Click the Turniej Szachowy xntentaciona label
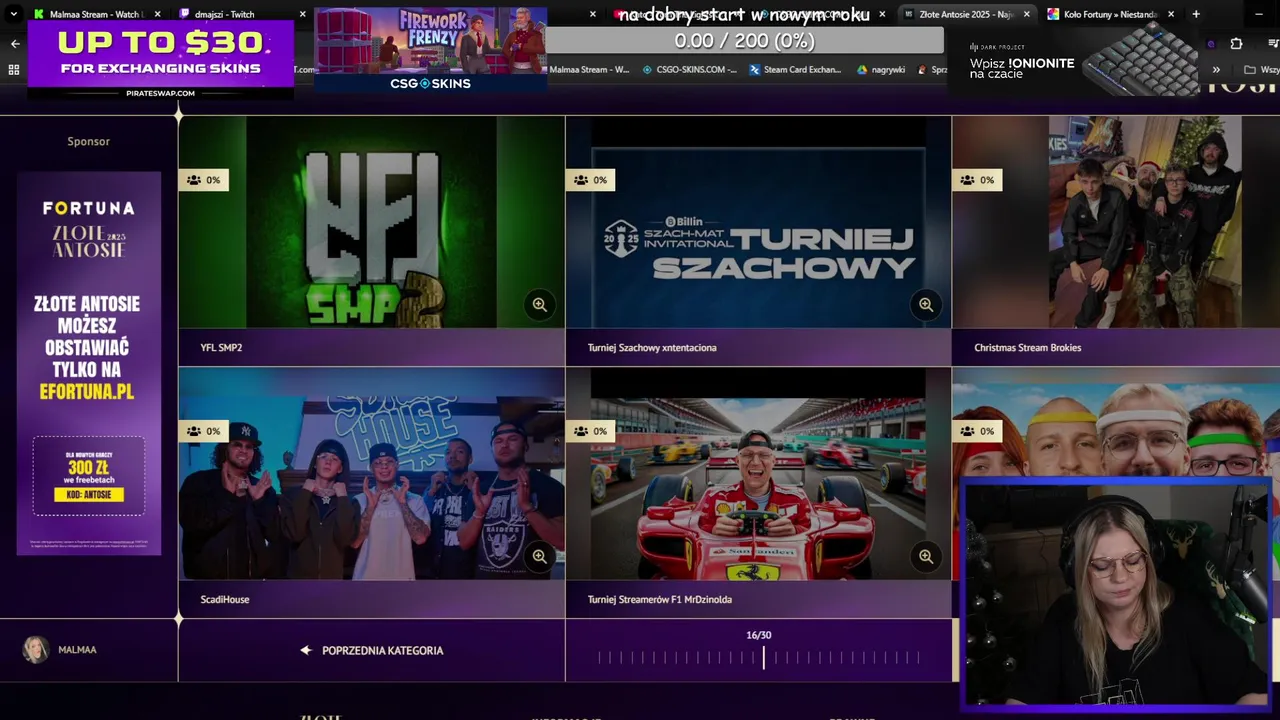1280x720 pixels. (652, 348)
